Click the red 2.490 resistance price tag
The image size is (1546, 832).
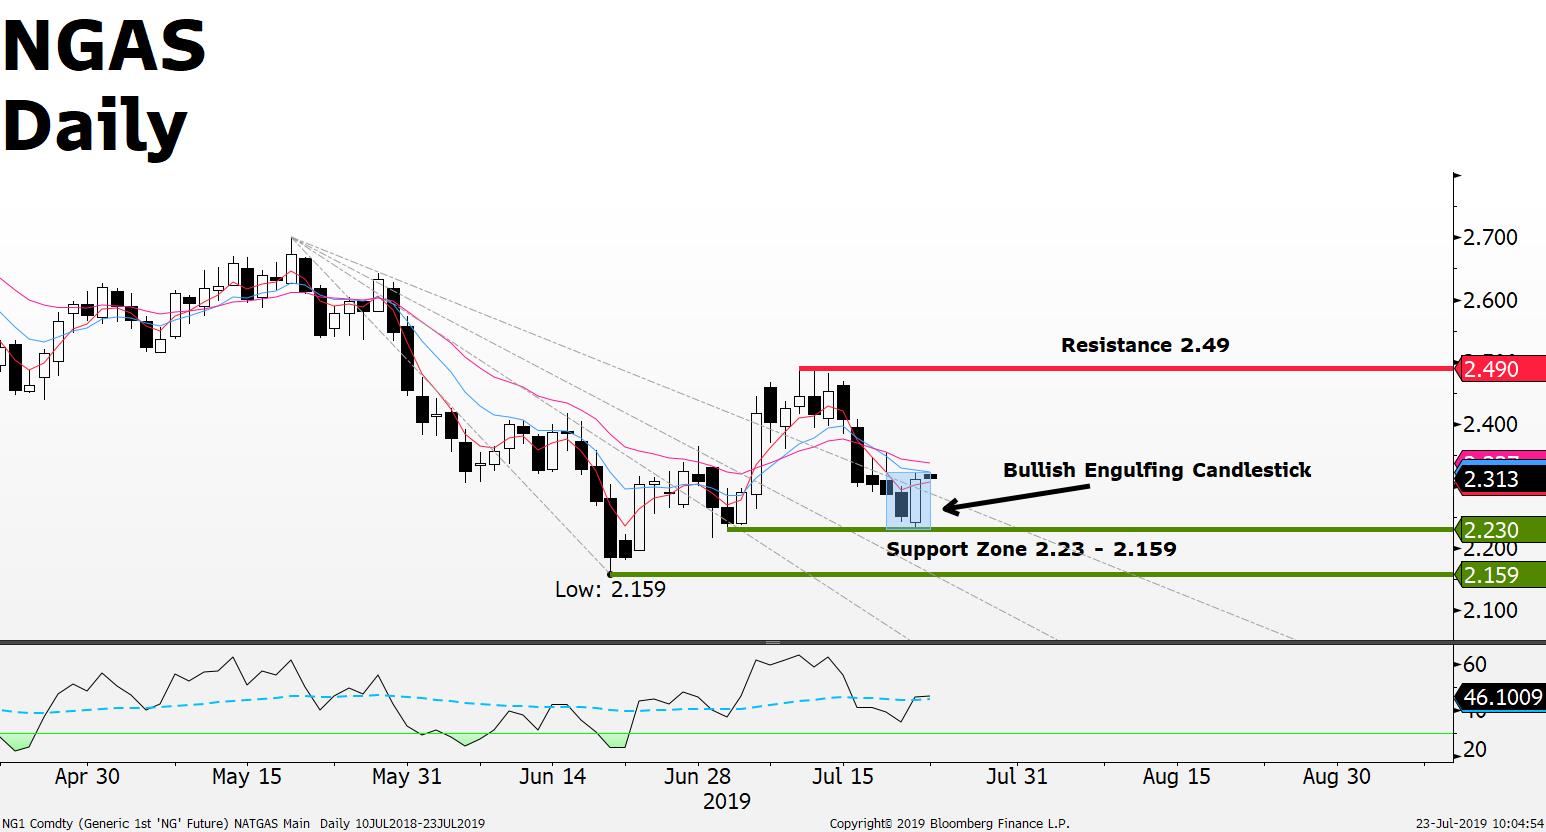tap(1498, 369)
